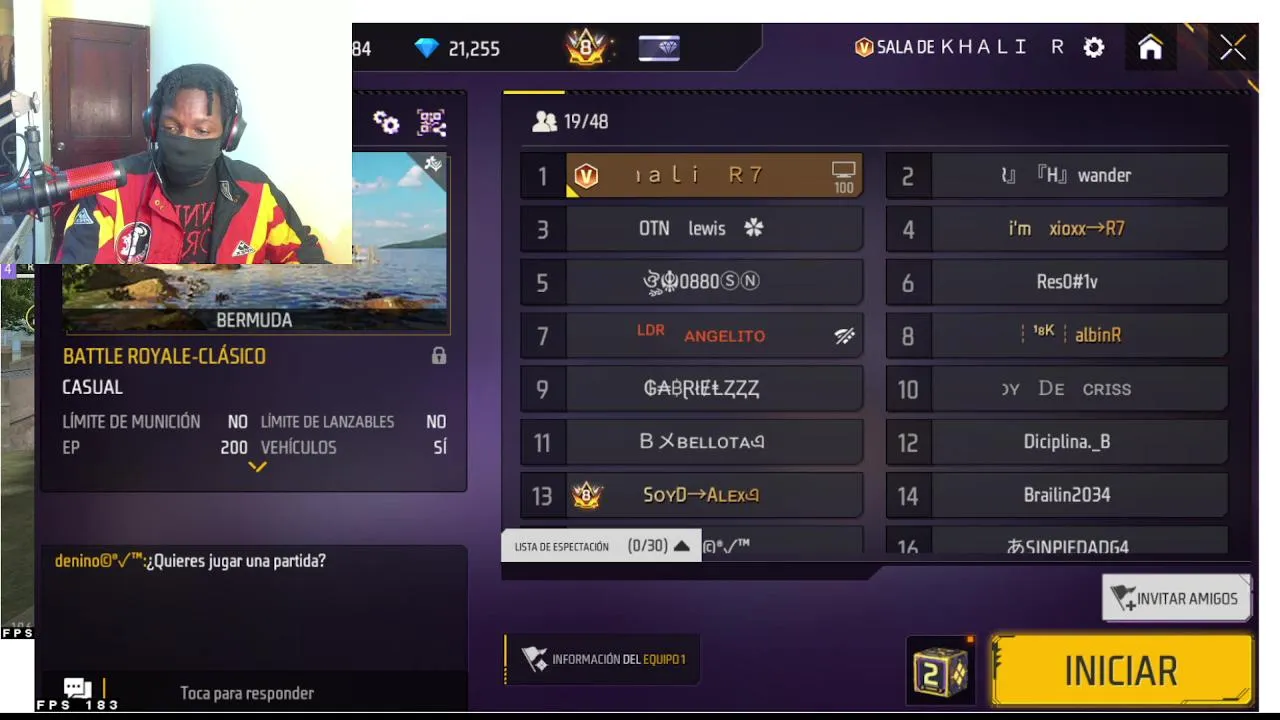The width and height of the screenshot is (1280, 720).
Task: Open the top bar settings gear
Action: click(x=1094, y=47)
